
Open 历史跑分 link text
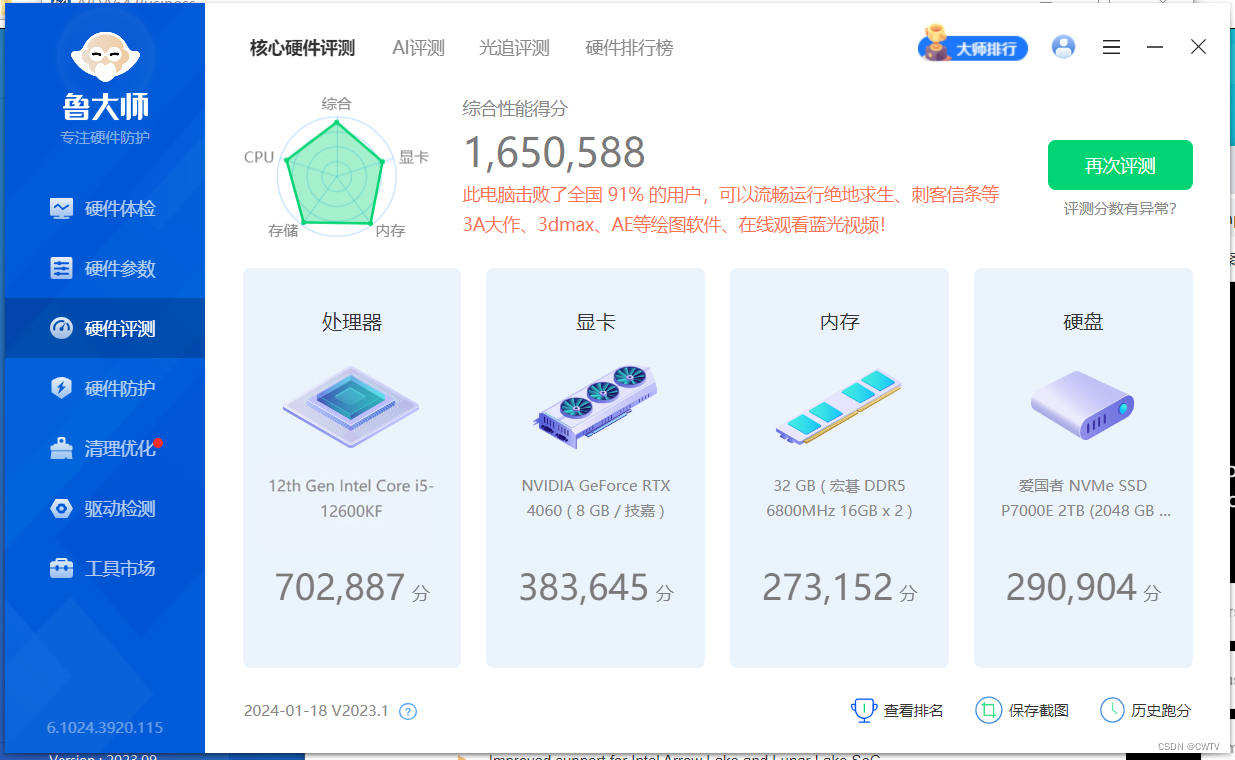[x=1161, y=711]
